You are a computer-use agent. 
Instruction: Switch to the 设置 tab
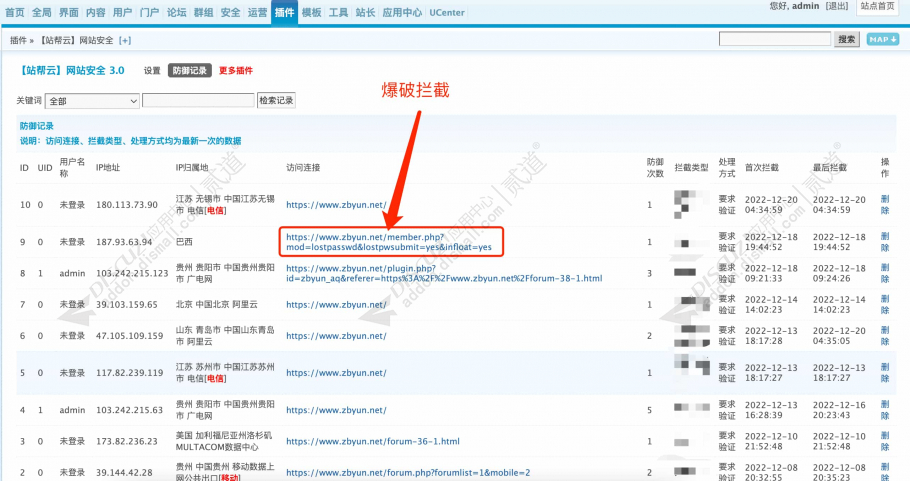tap(152, 70)
